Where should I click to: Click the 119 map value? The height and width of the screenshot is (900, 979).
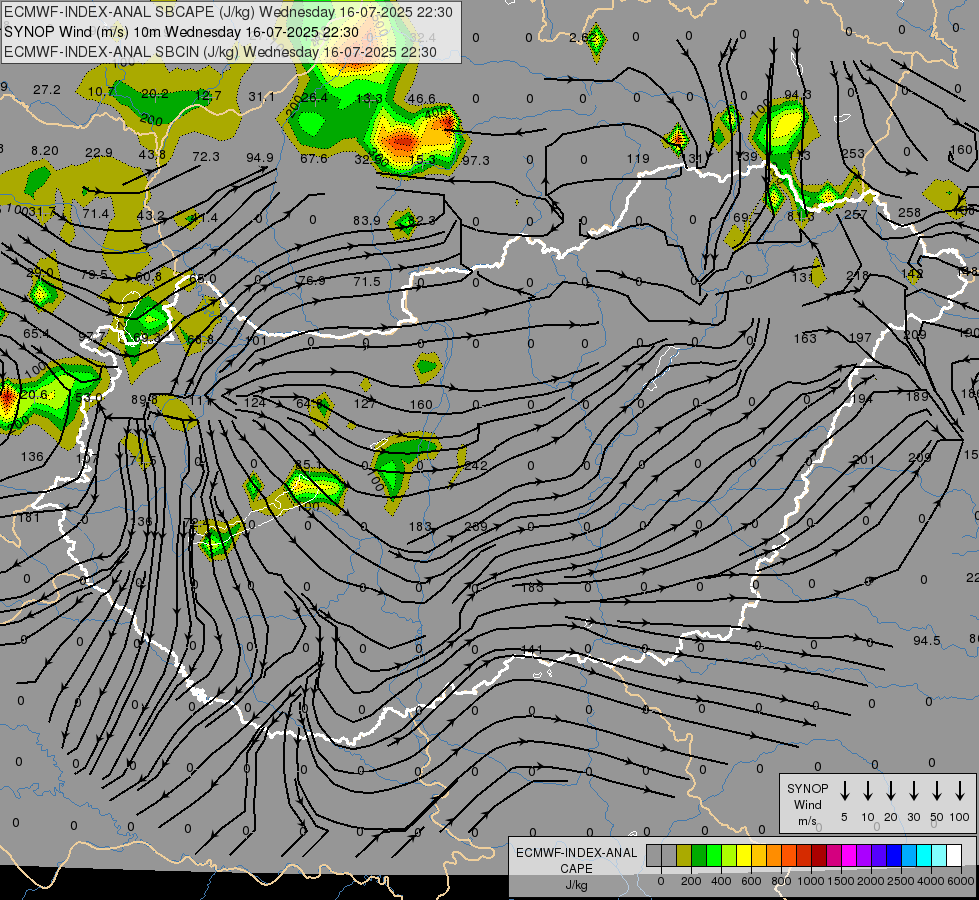[638, 159]
